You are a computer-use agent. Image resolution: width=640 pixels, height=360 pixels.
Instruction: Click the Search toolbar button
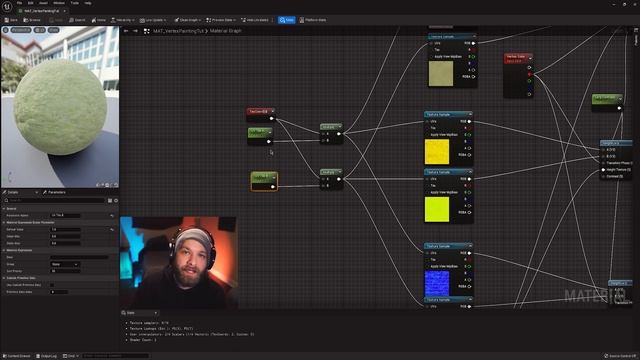(77, 20)
